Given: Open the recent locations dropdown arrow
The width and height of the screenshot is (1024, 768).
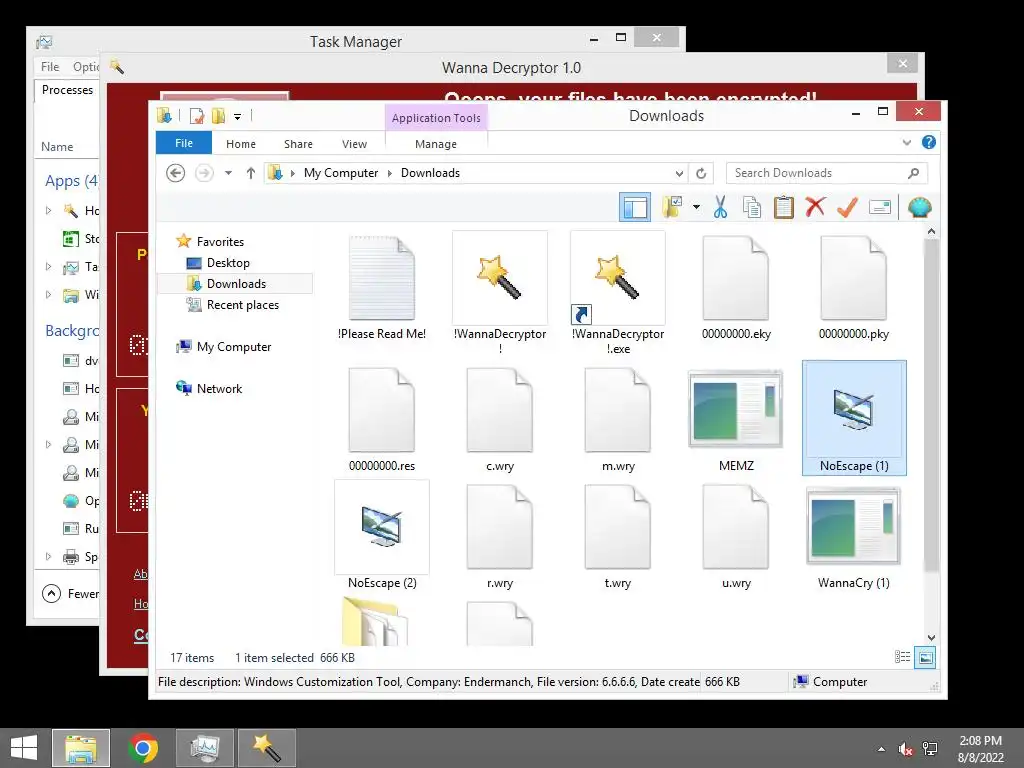Looking at the screenshot, I should tap(228, 173).
